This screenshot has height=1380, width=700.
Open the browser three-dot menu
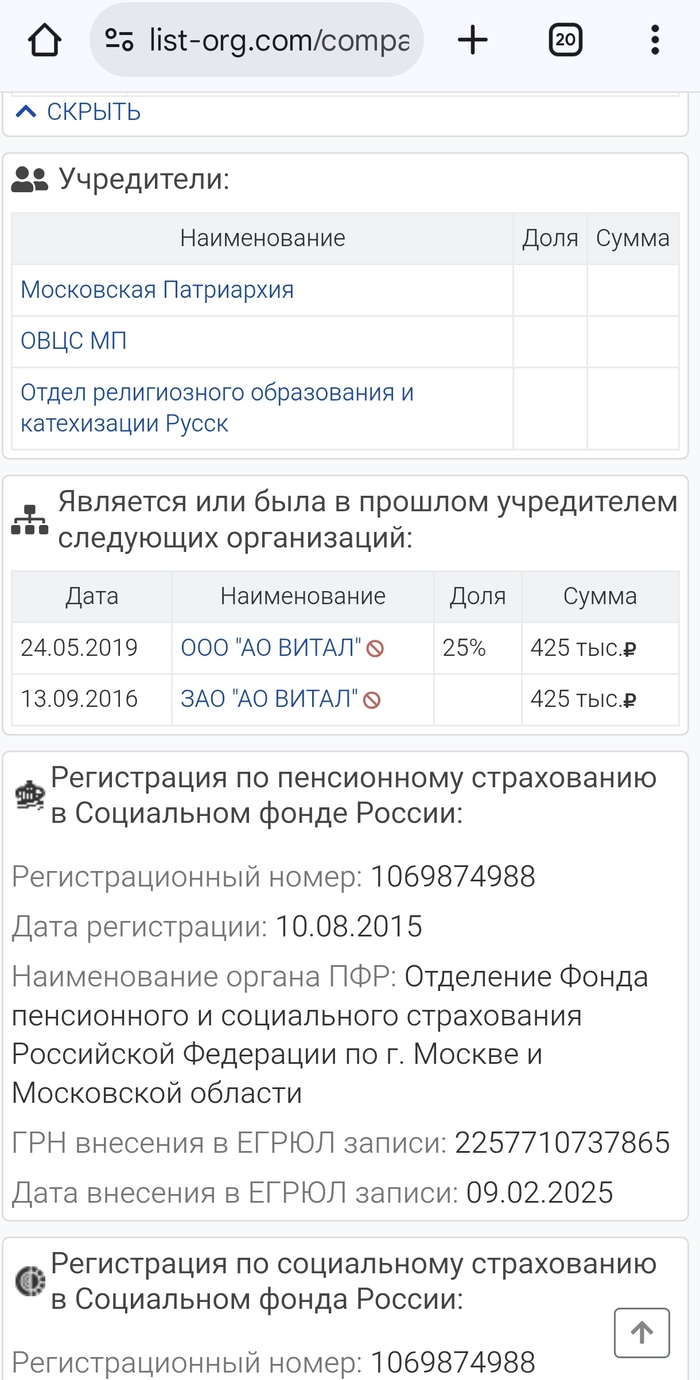tap(655, 40)
